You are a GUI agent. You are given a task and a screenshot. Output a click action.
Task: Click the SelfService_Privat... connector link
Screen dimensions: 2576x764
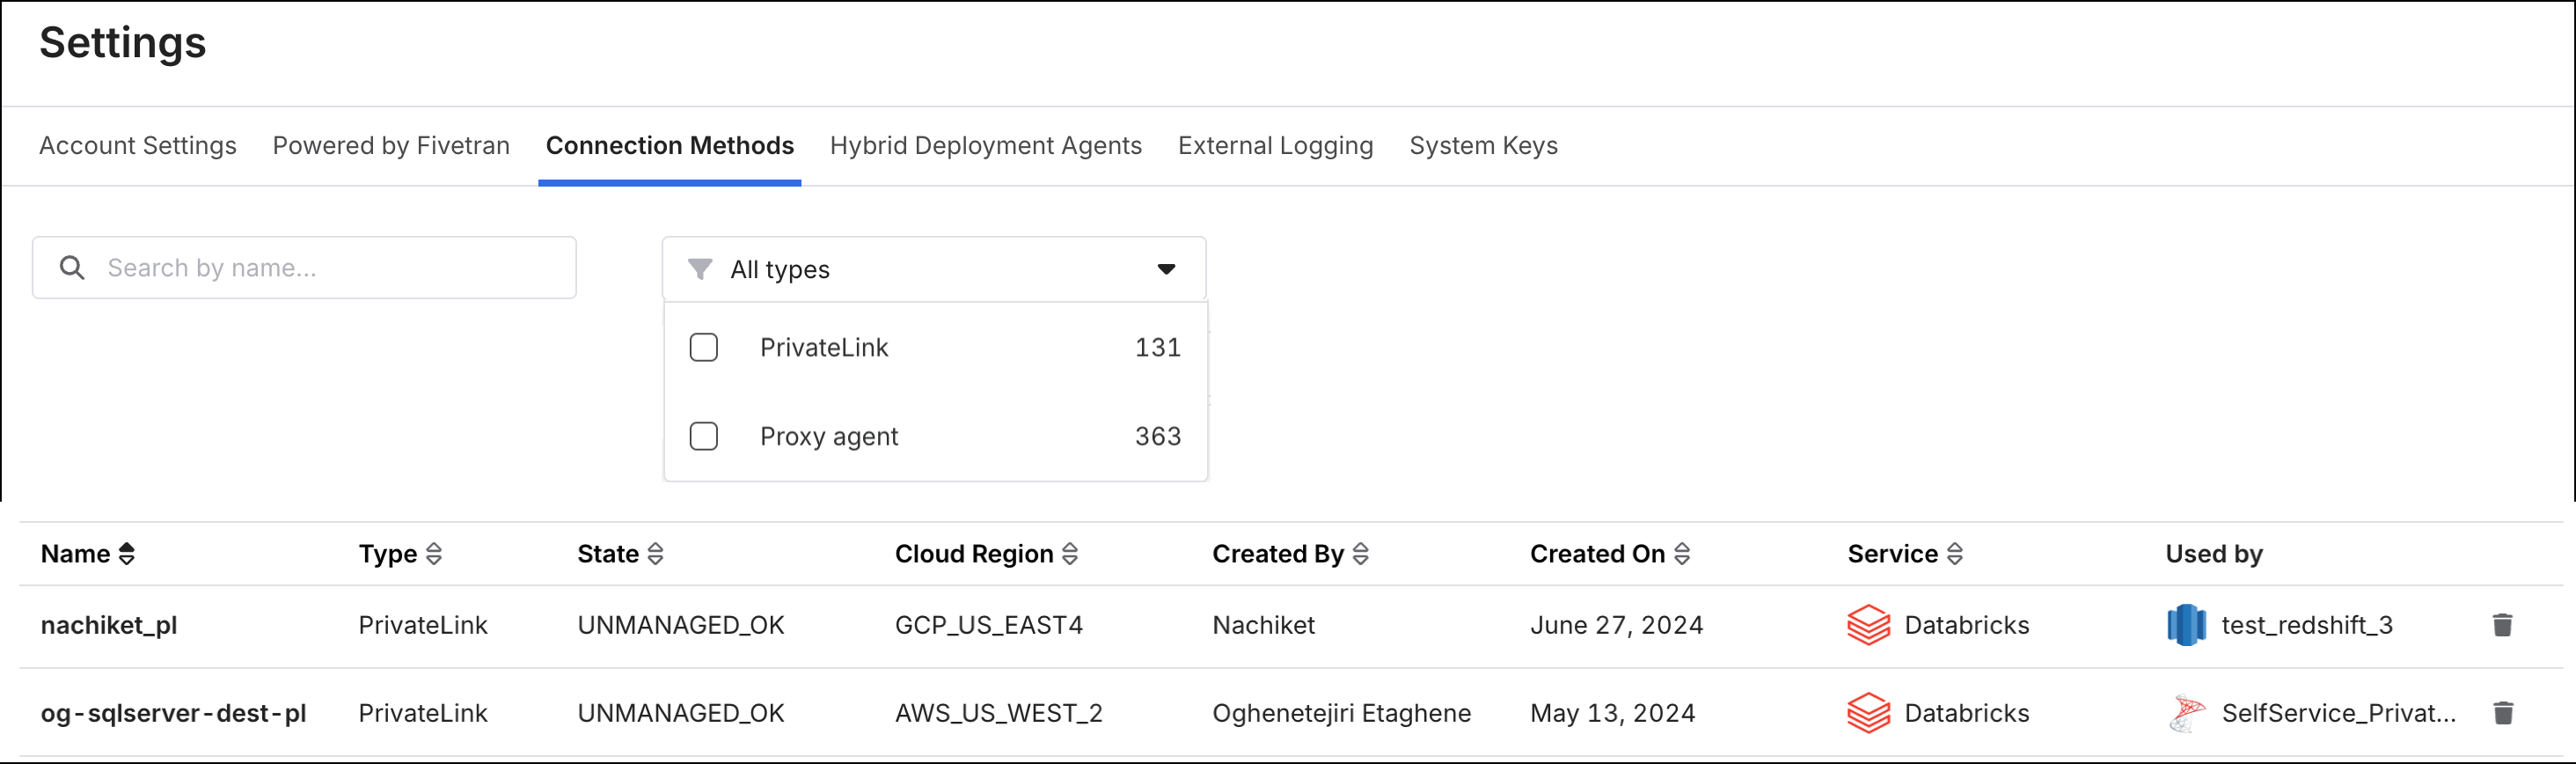coord(2339,713)
